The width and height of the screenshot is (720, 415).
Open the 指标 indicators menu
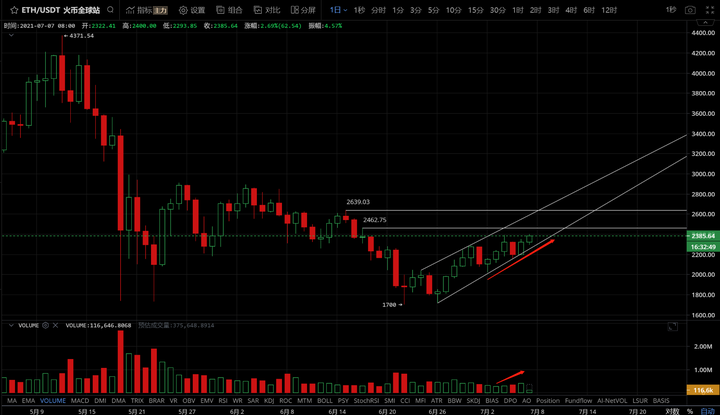tap(139, 10)
